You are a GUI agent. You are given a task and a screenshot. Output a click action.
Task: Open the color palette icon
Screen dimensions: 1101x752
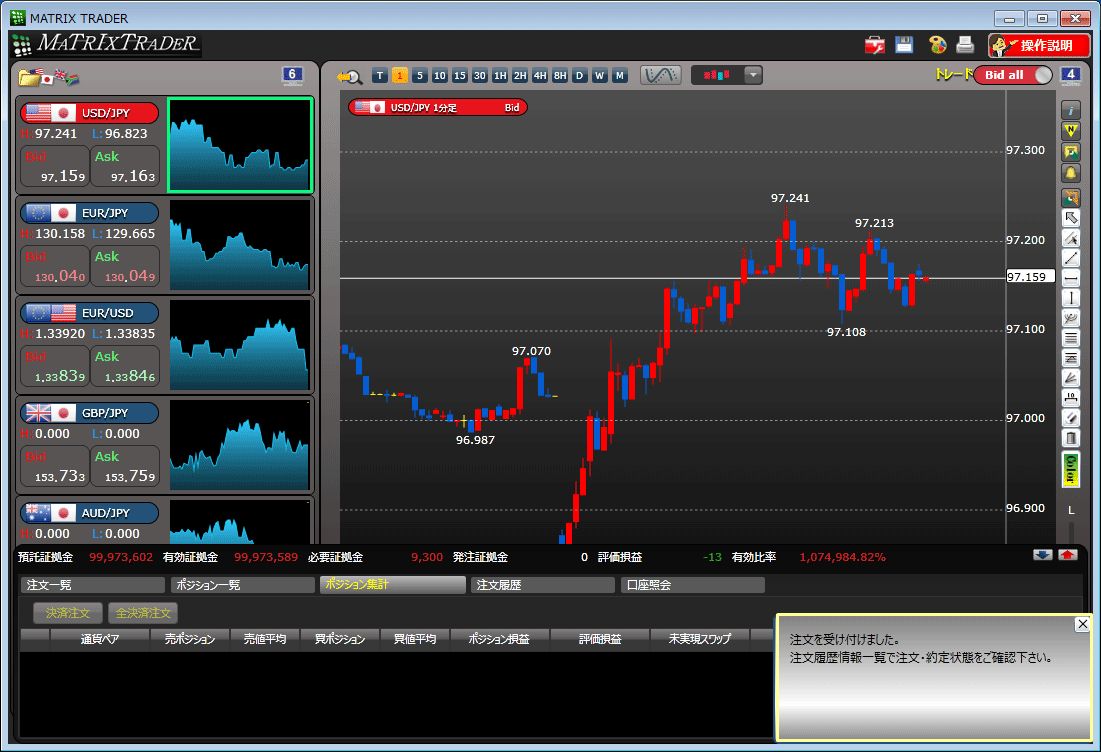click(x=937, y=45)
